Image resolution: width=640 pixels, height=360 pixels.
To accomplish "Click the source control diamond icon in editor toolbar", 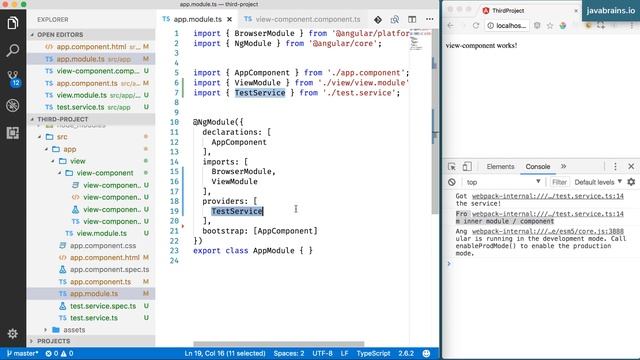I will pos(378,19).
